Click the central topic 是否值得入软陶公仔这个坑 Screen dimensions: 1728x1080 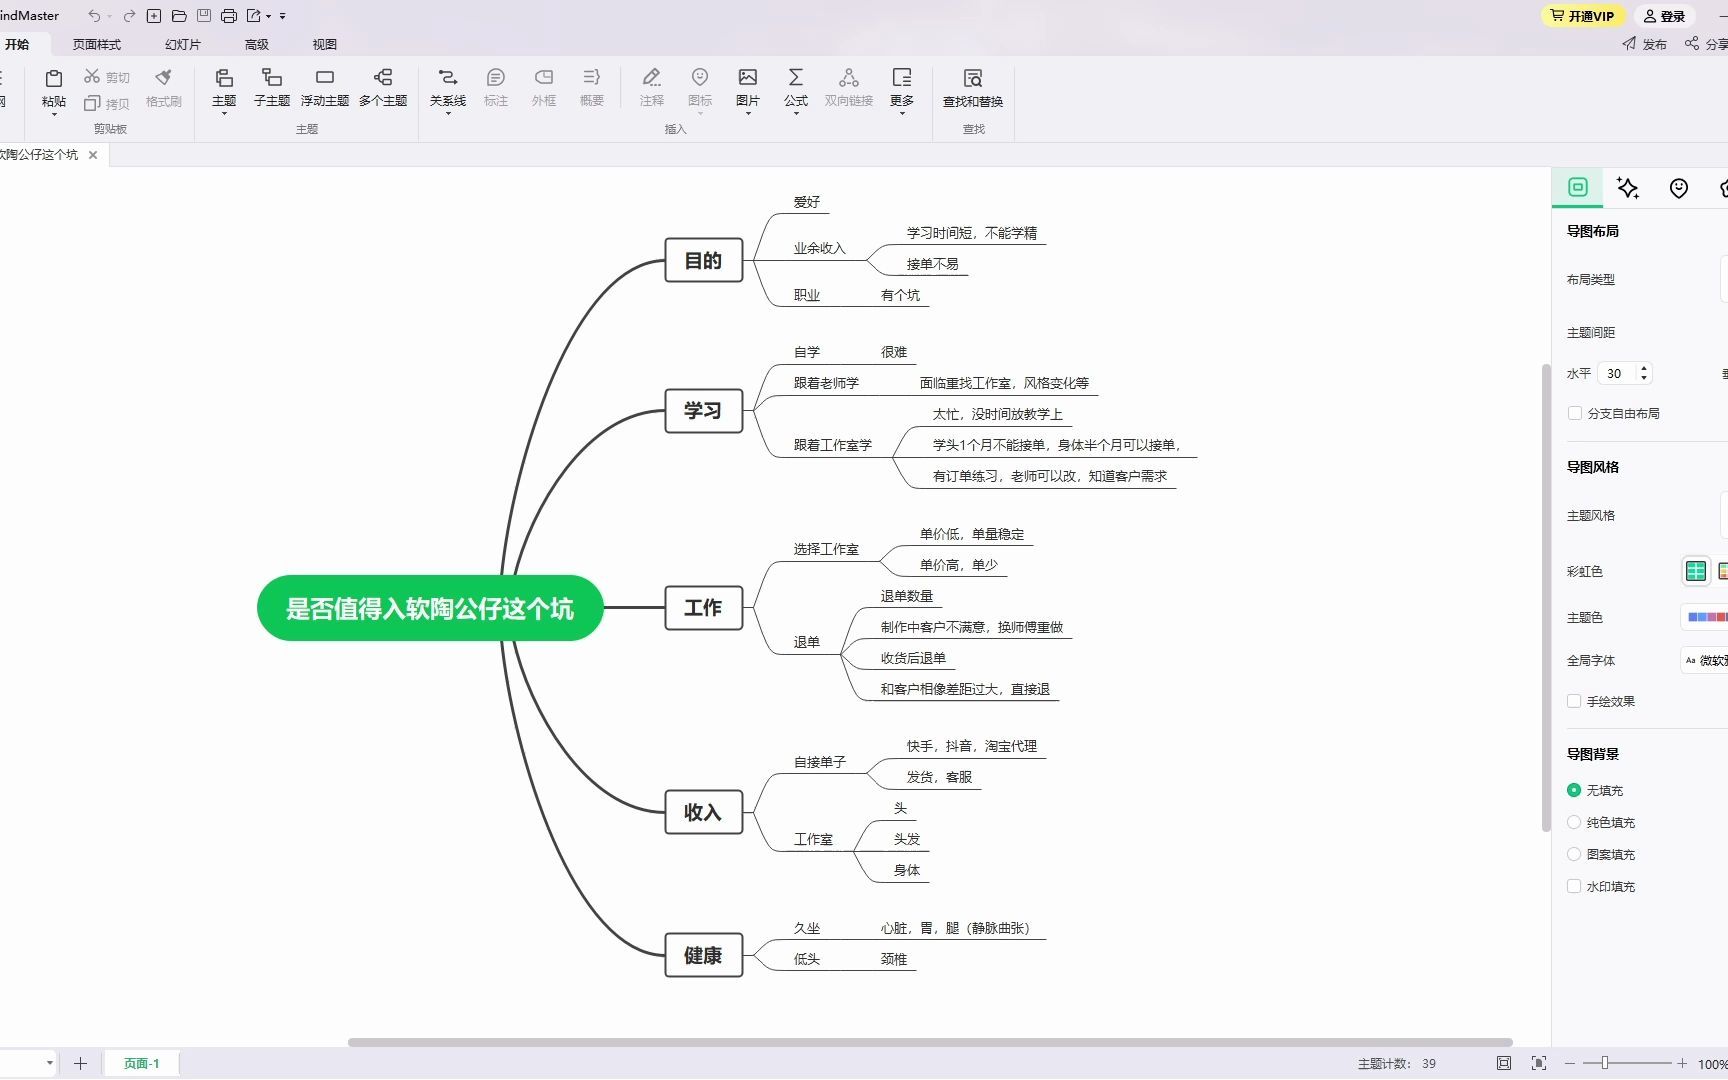(430, 608)
